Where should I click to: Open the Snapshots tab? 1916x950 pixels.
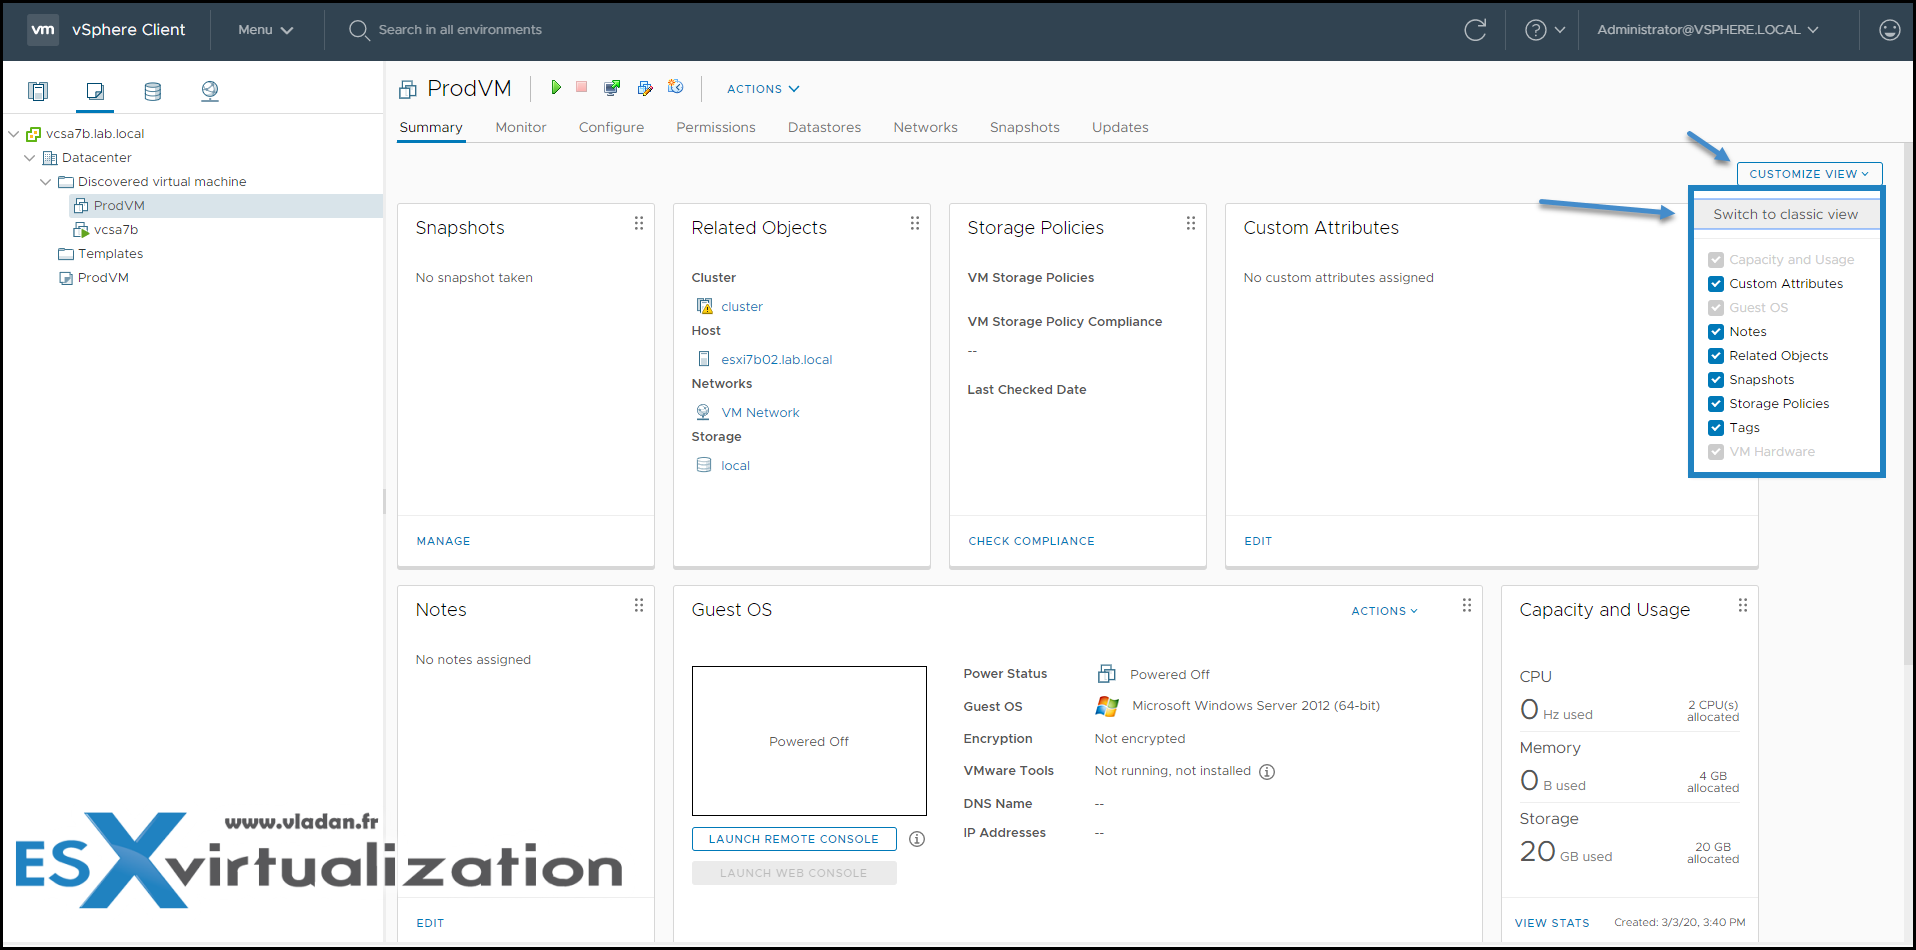click(1025, 127)
